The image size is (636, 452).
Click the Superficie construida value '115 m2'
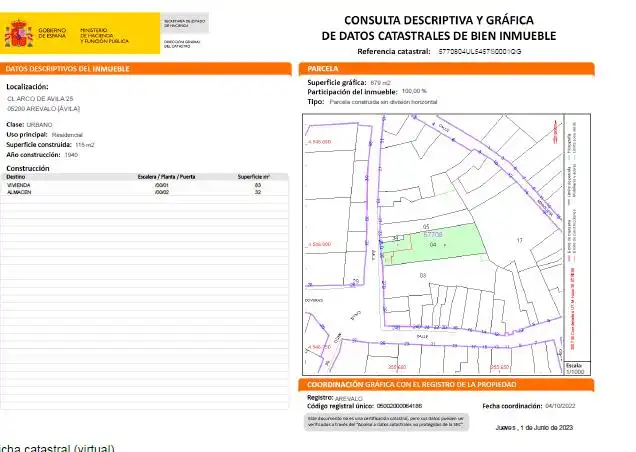(x=85, y=145)
